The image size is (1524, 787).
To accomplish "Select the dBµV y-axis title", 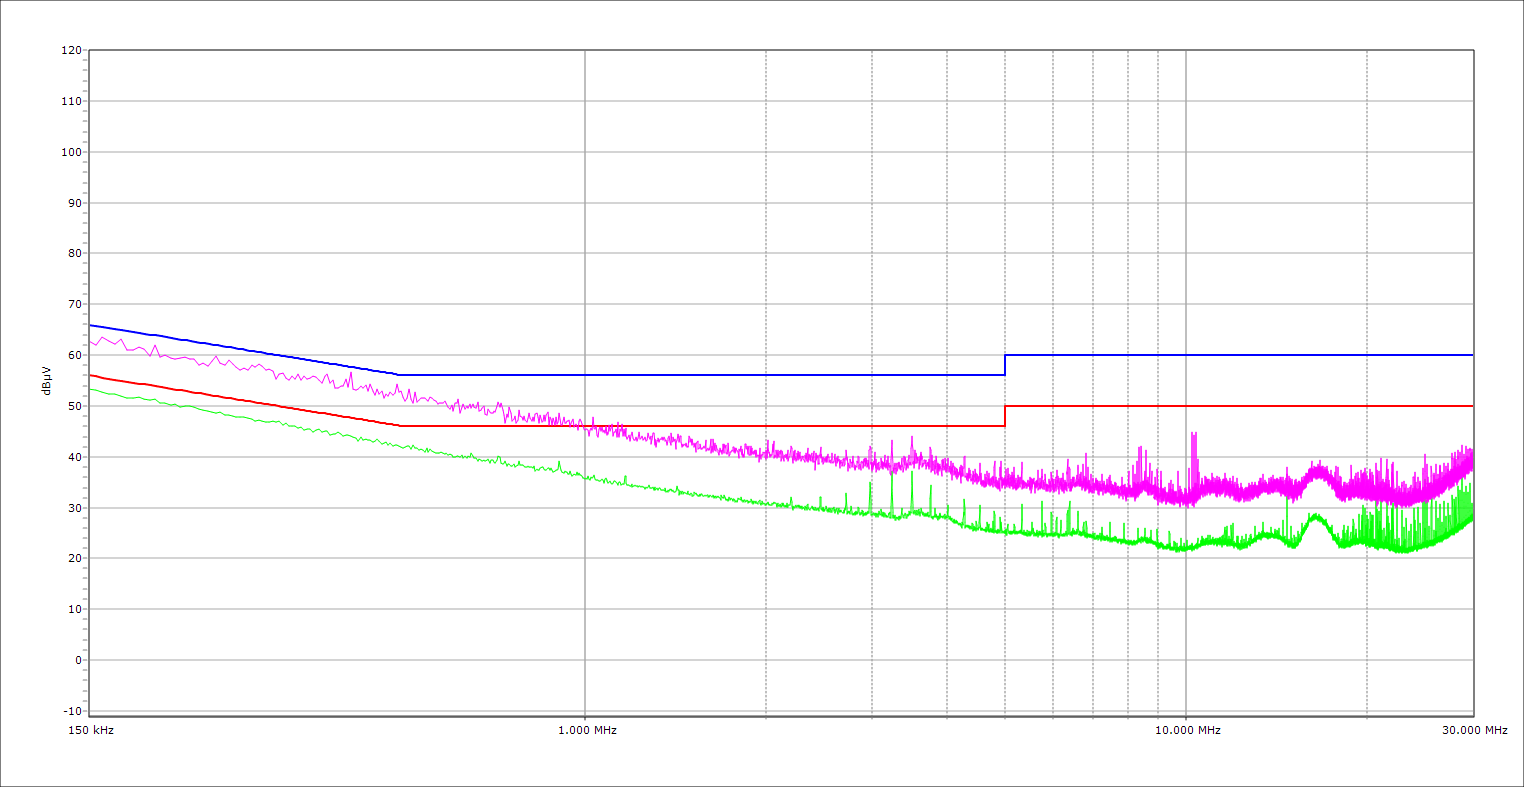I will [47, 381].
